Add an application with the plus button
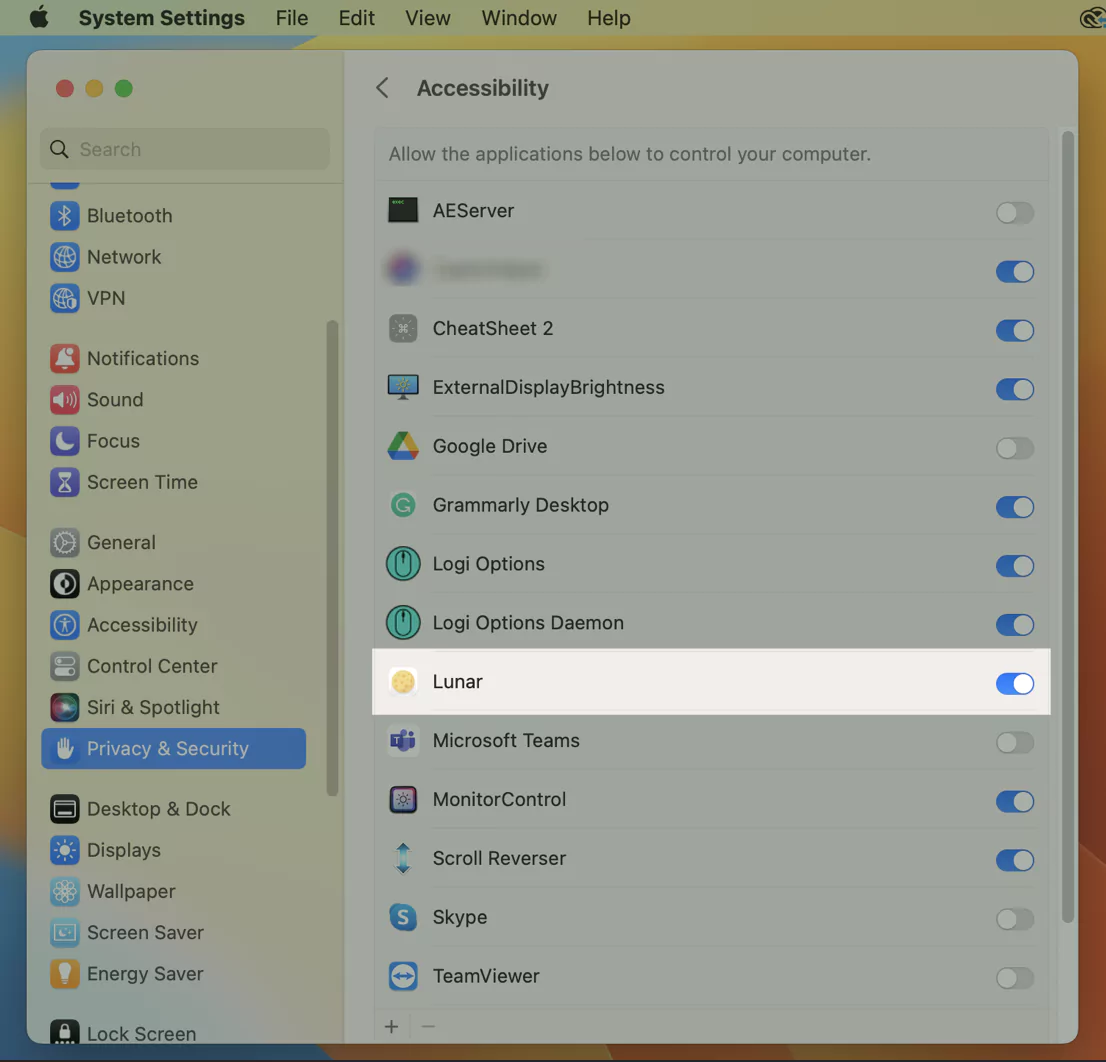1106x1062 pixels. tap(391, 1026)
